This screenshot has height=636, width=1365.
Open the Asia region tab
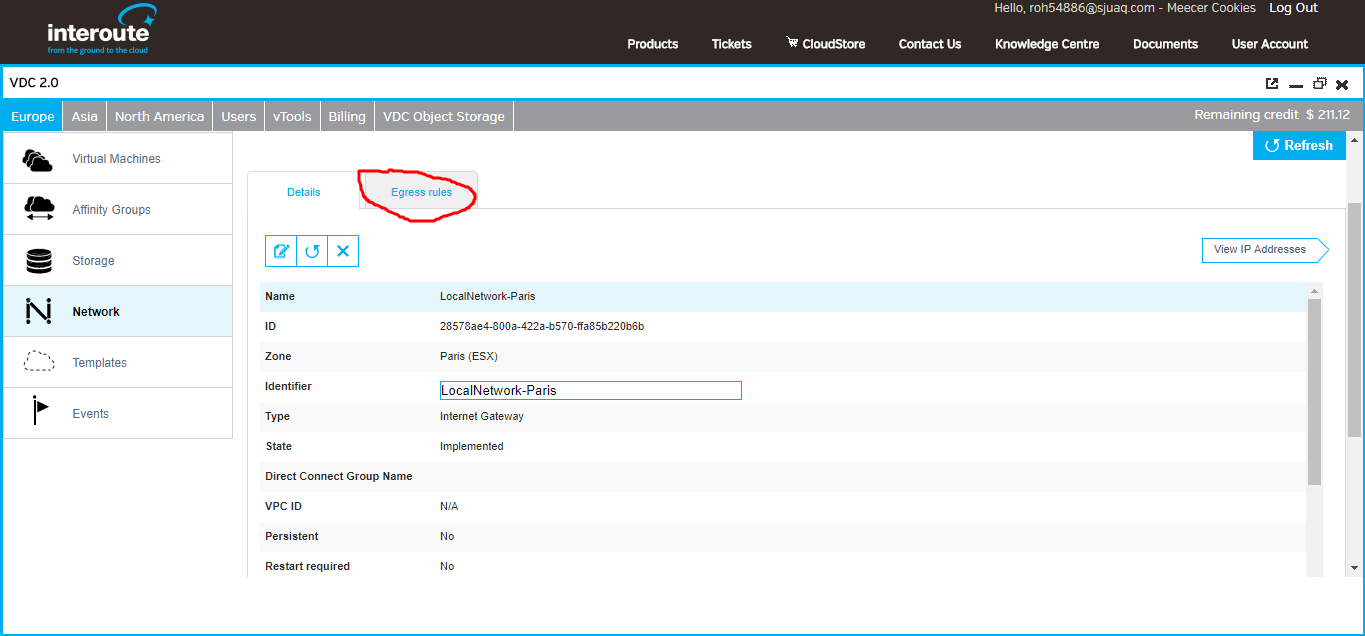85,116
